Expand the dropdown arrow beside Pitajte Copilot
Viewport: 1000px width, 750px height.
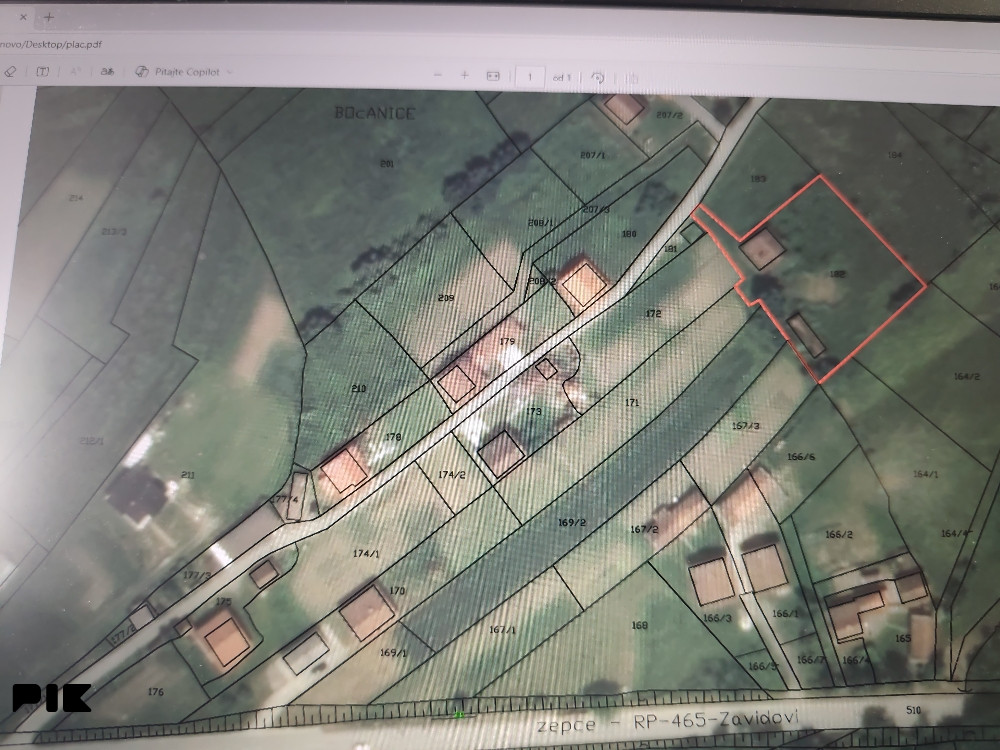(230, 72)
